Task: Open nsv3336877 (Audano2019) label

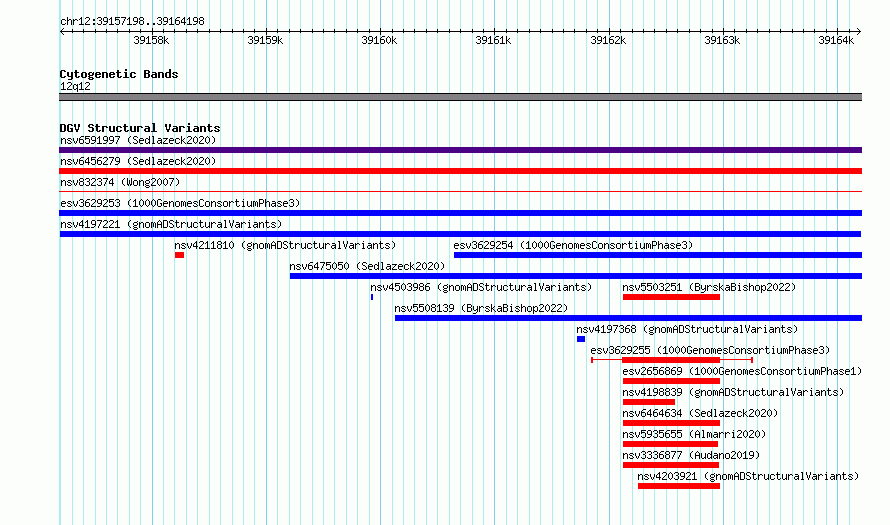Action: (x=691, y=455)
